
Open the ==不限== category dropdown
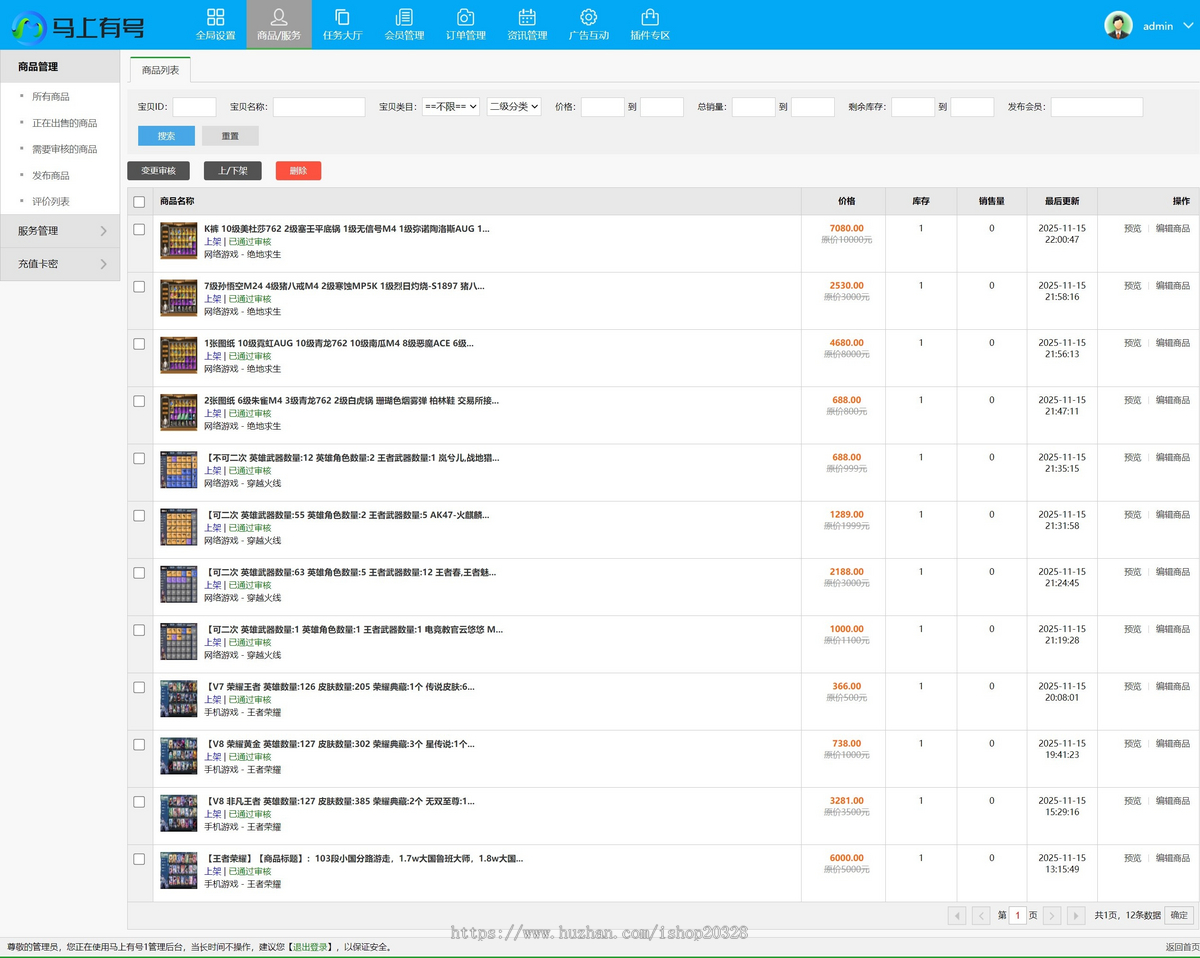(x=451, y=106)
